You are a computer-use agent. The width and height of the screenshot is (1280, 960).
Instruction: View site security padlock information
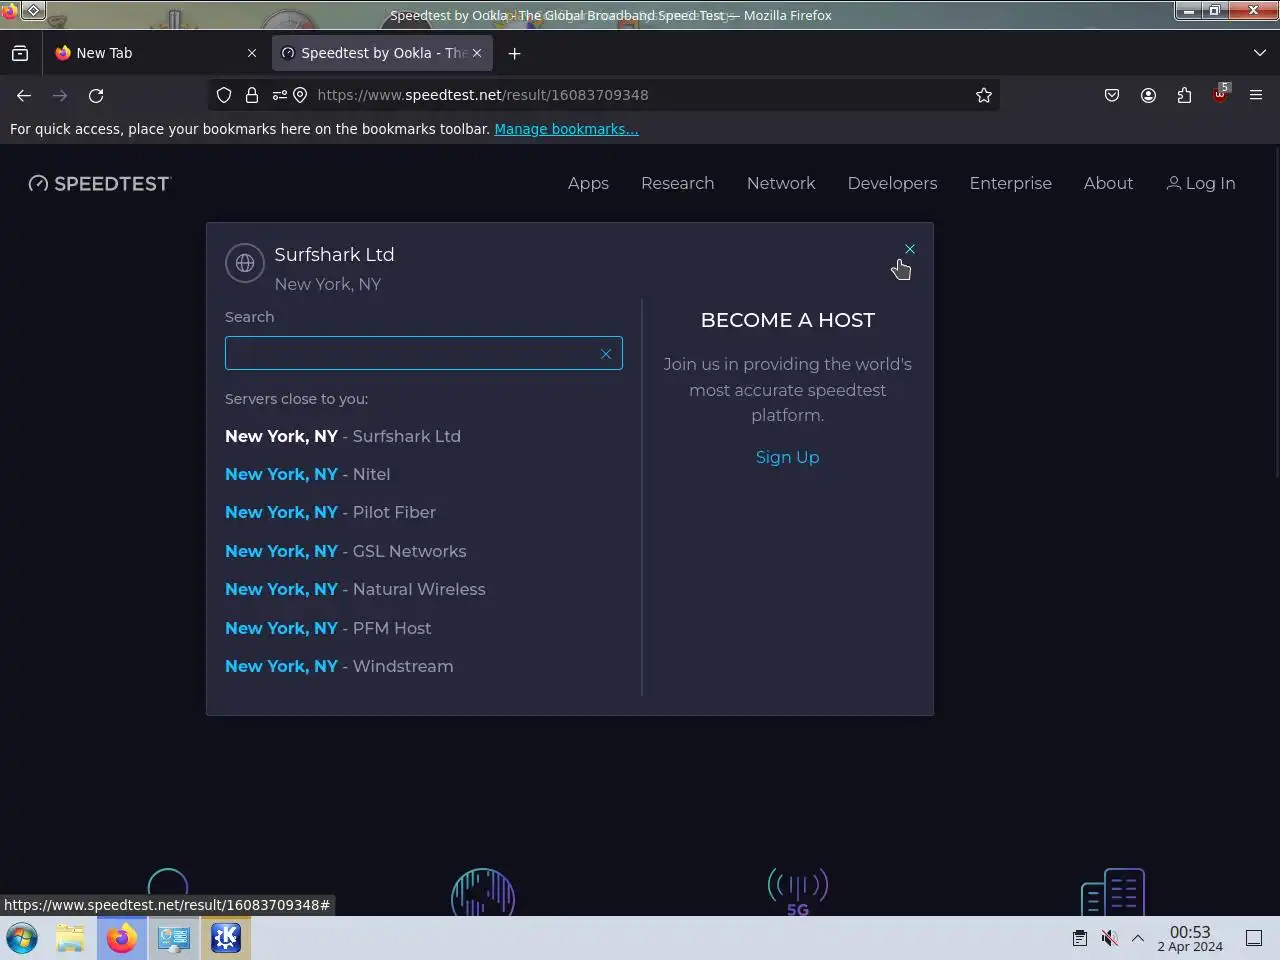click(252, 95)
